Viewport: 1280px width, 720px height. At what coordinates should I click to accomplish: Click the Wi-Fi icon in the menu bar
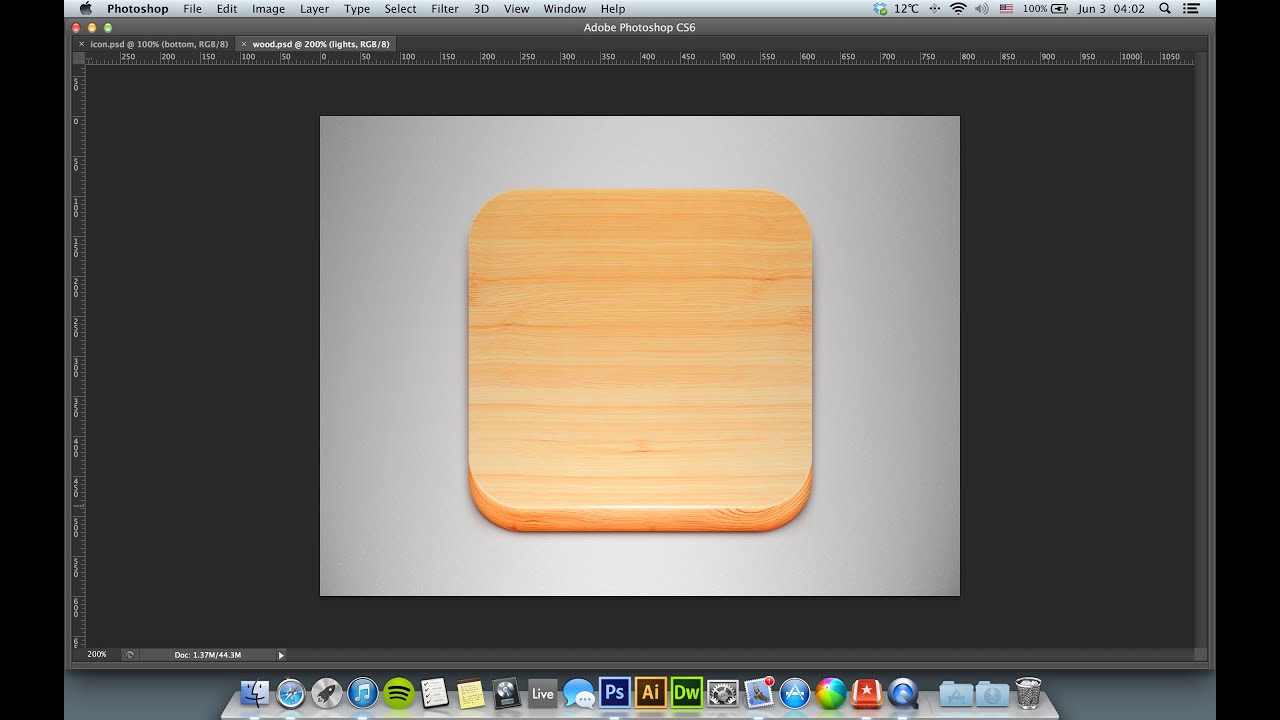click(x=958, y=8)
